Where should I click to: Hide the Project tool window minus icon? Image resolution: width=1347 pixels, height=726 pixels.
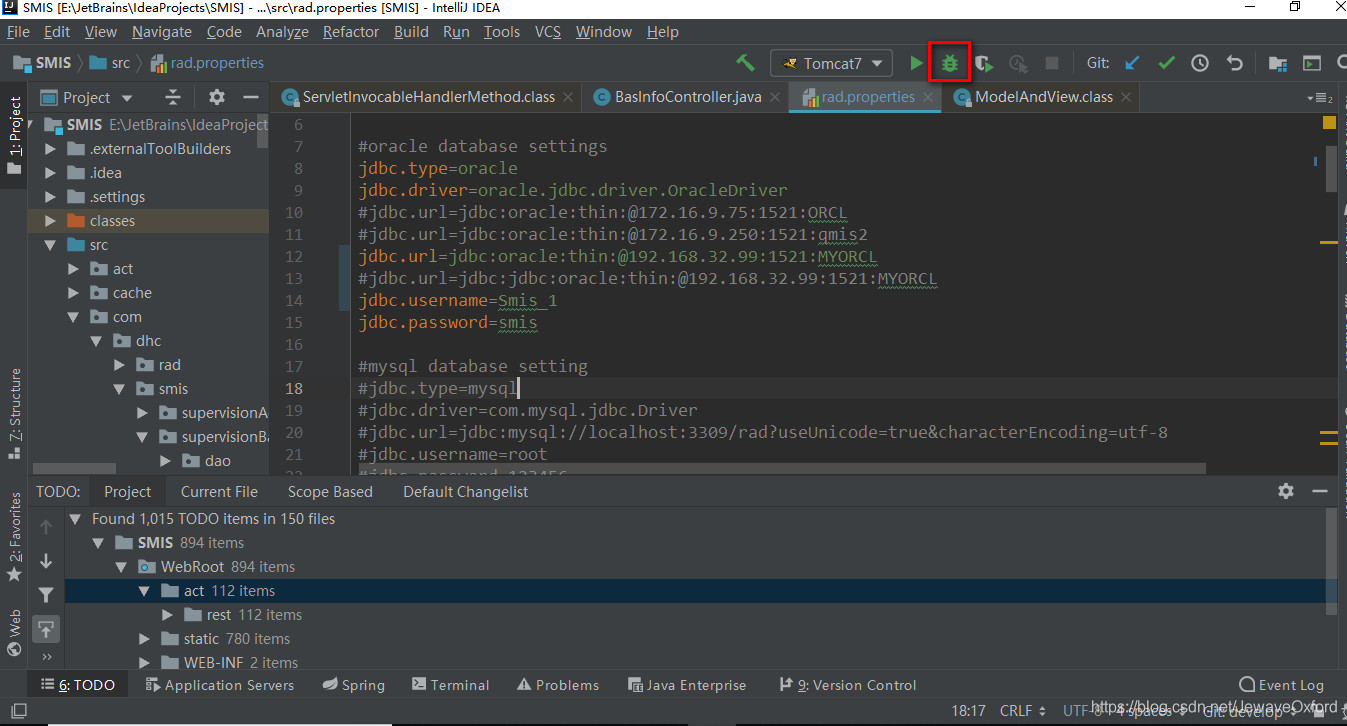pyautogui.click(x=251, y=97)
